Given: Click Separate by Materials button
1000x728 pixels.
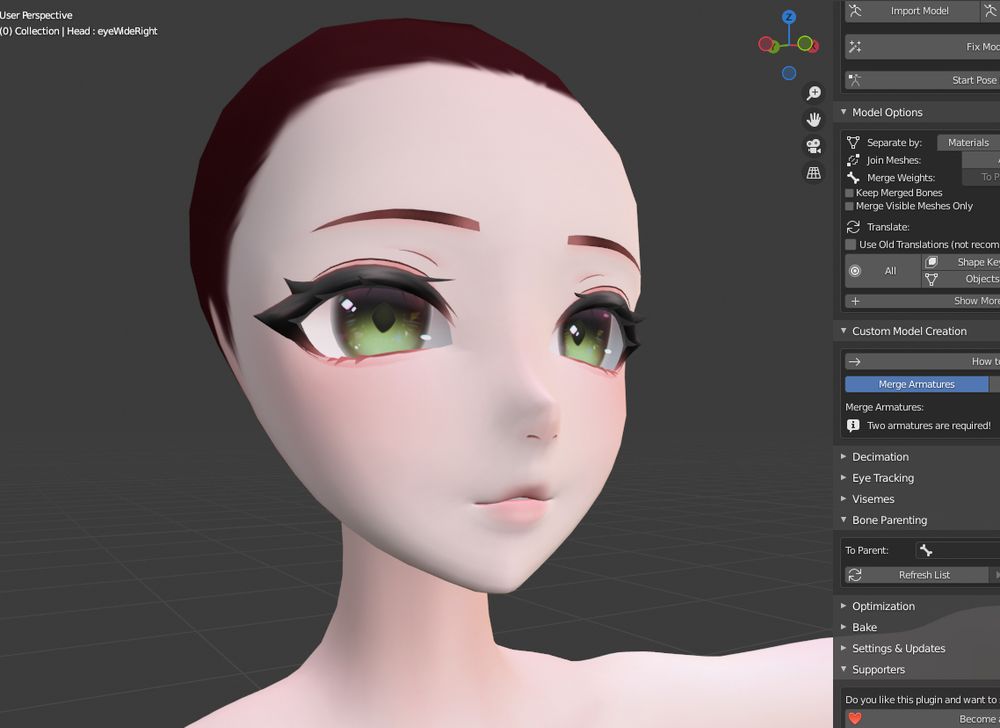Looking at the screenshot, I should click(x=968, y=143).
